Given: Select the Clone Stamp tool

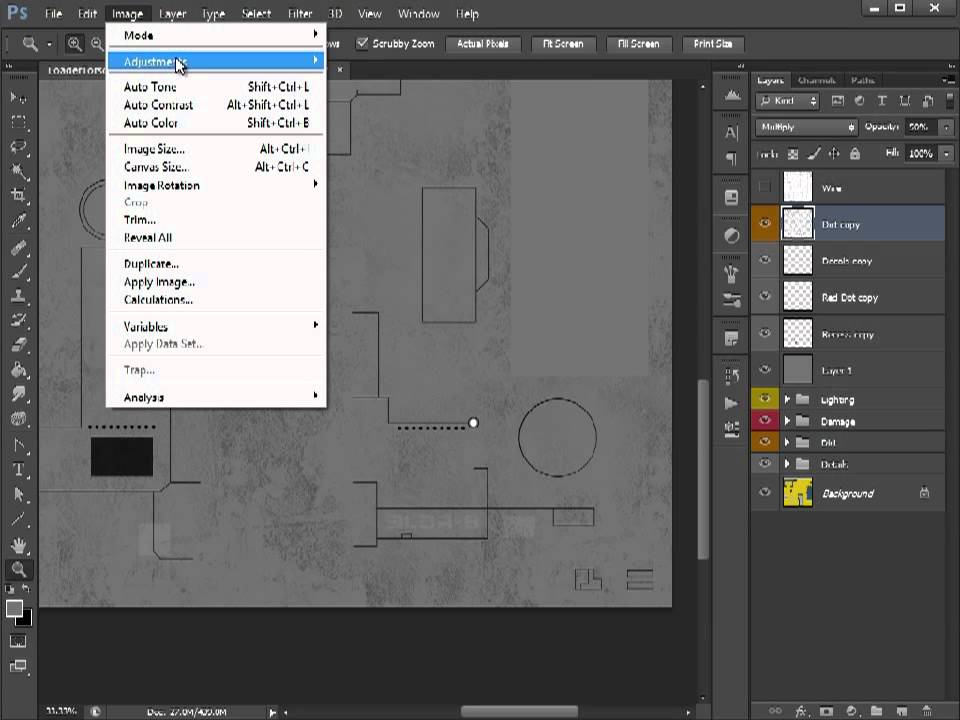Looking at the screenshot, I should tap(18, 296).
